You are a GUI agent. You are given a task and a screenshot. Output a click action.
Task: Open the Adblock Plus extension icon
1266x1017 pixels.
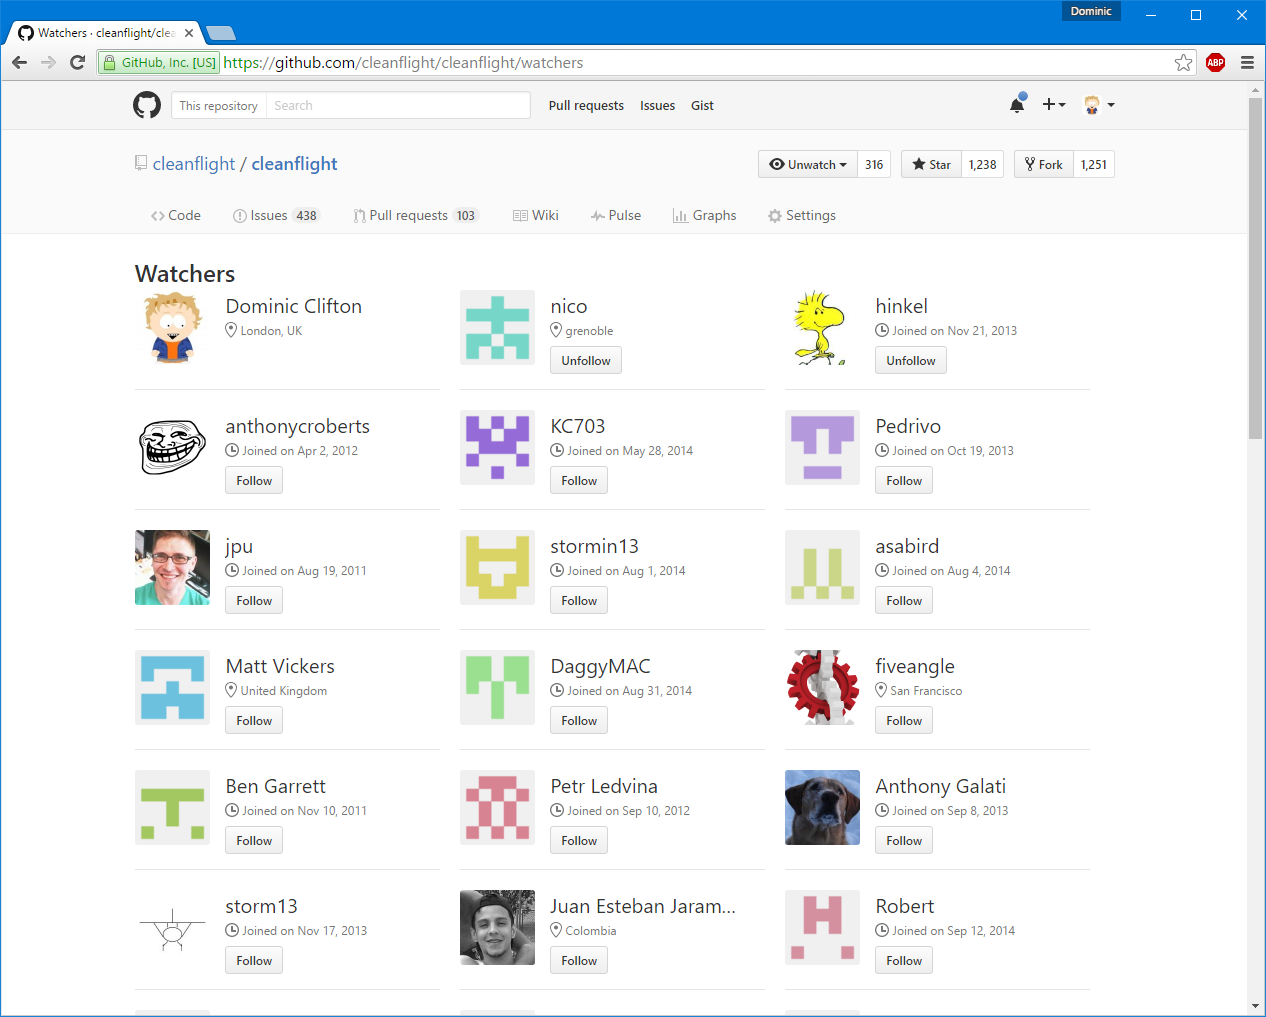[x=1215, y=62]
